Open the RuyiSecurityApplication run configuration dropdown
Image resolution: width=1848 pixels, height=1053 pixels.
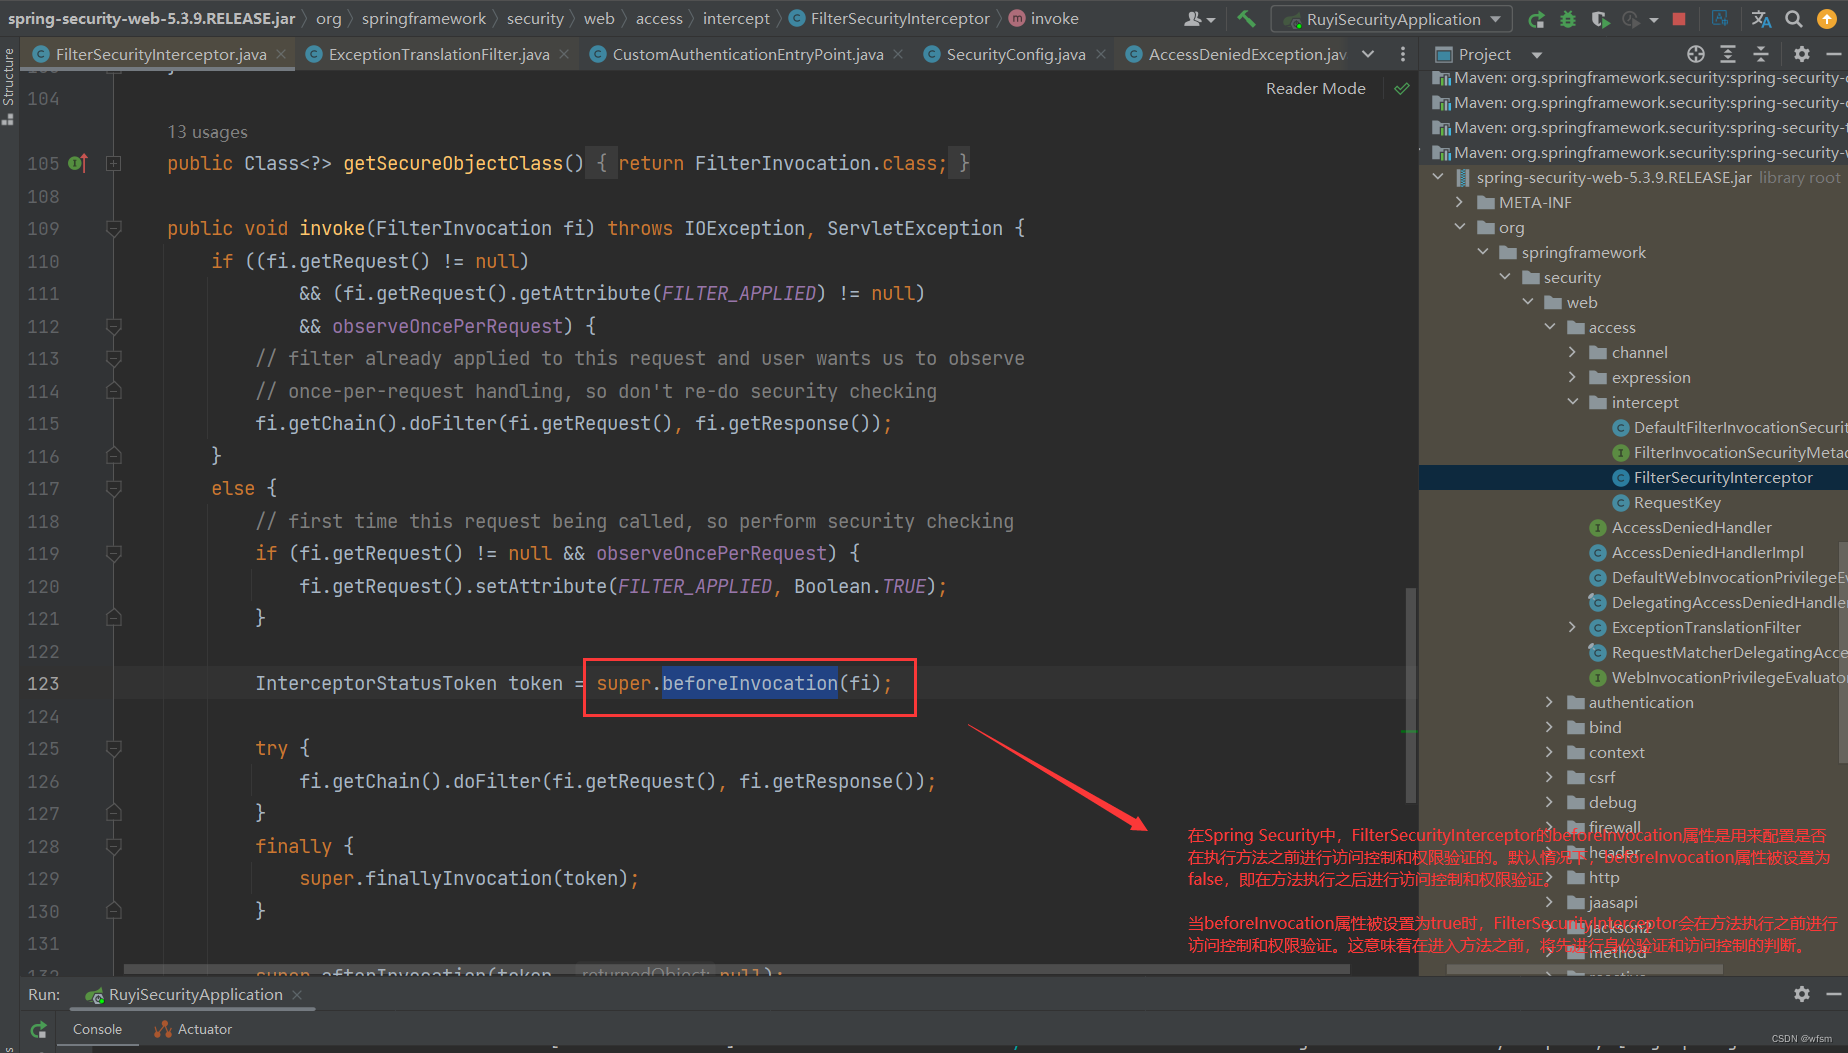1390,18
